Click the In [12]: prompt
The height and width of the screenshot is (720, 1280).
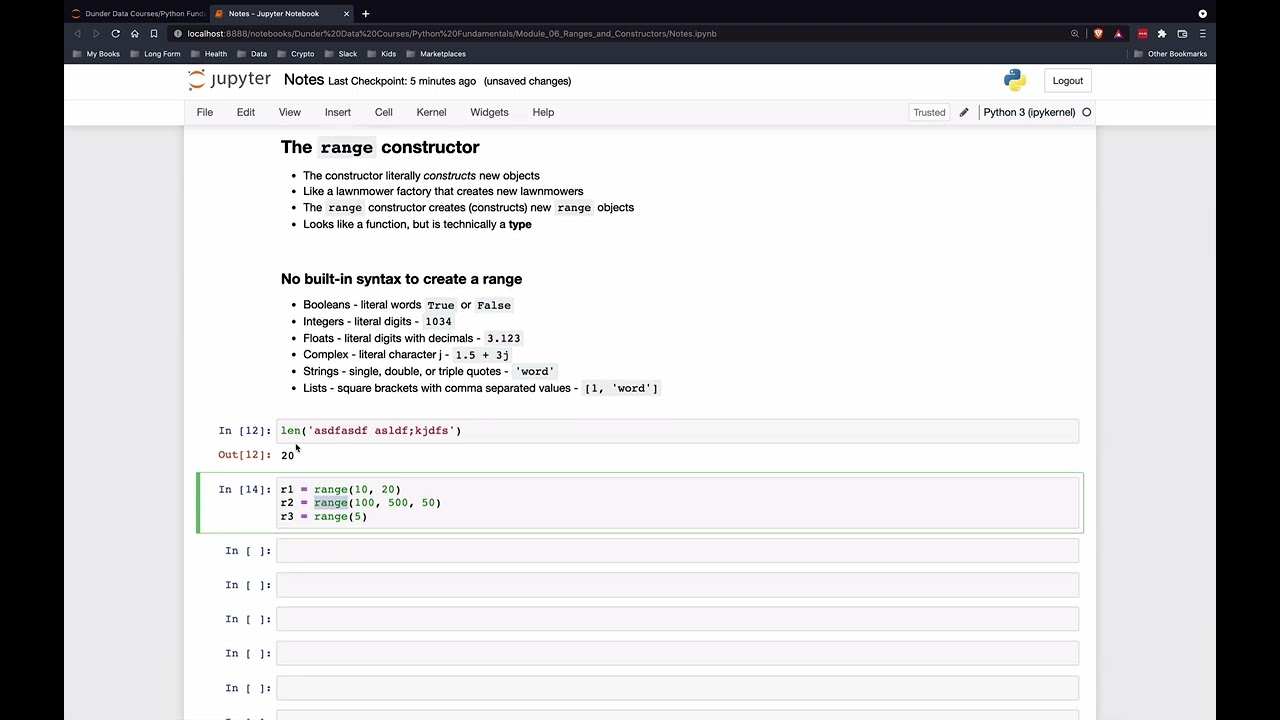244,431
